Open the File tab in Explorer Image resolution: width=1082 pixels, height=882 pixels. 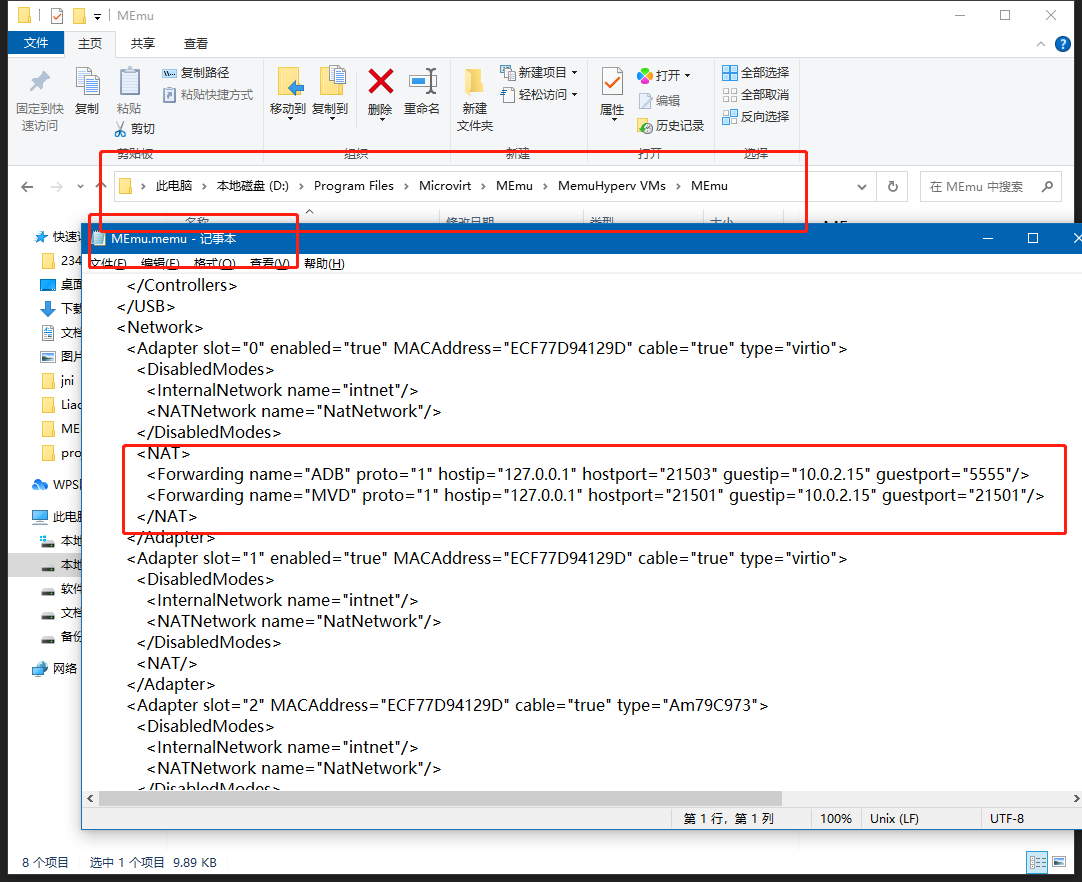(36, 43)
